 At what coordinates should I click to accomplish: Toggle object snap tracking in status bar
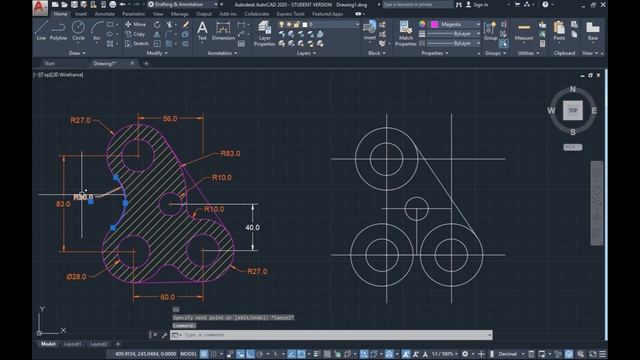point(291,354)
